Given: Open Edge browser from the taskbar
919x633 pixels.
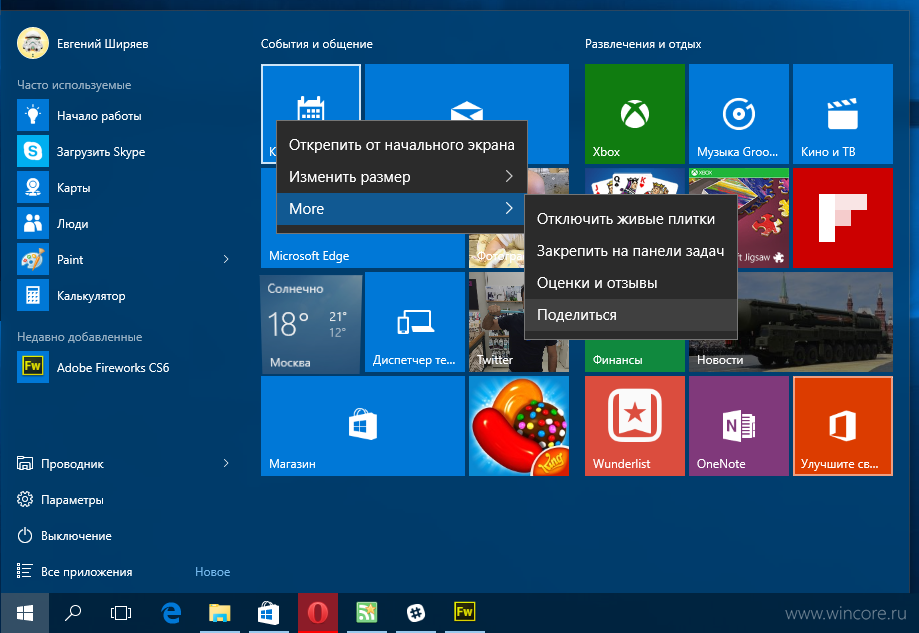Looking at the screenshot, I should pyautogui.click(x=171, y=613).
